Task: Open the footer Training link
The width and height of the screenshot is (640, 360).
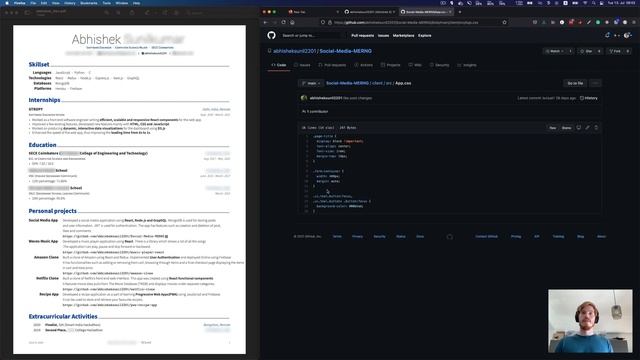Action: coord(558,236)
